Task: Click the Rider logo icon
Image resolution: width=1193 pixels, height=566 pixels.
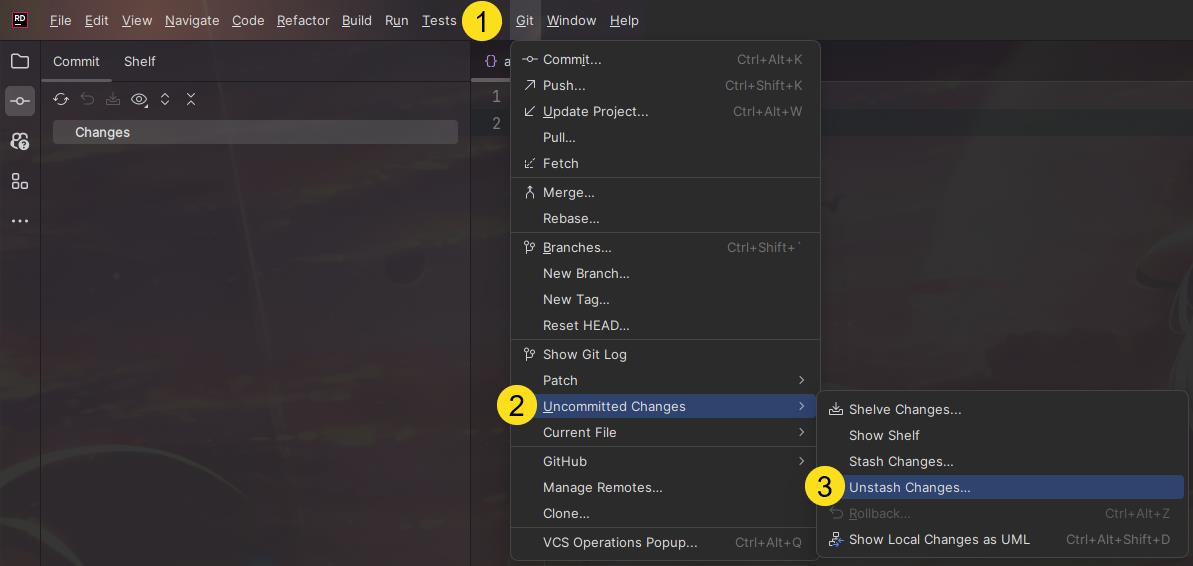Action: coord(20,20)
